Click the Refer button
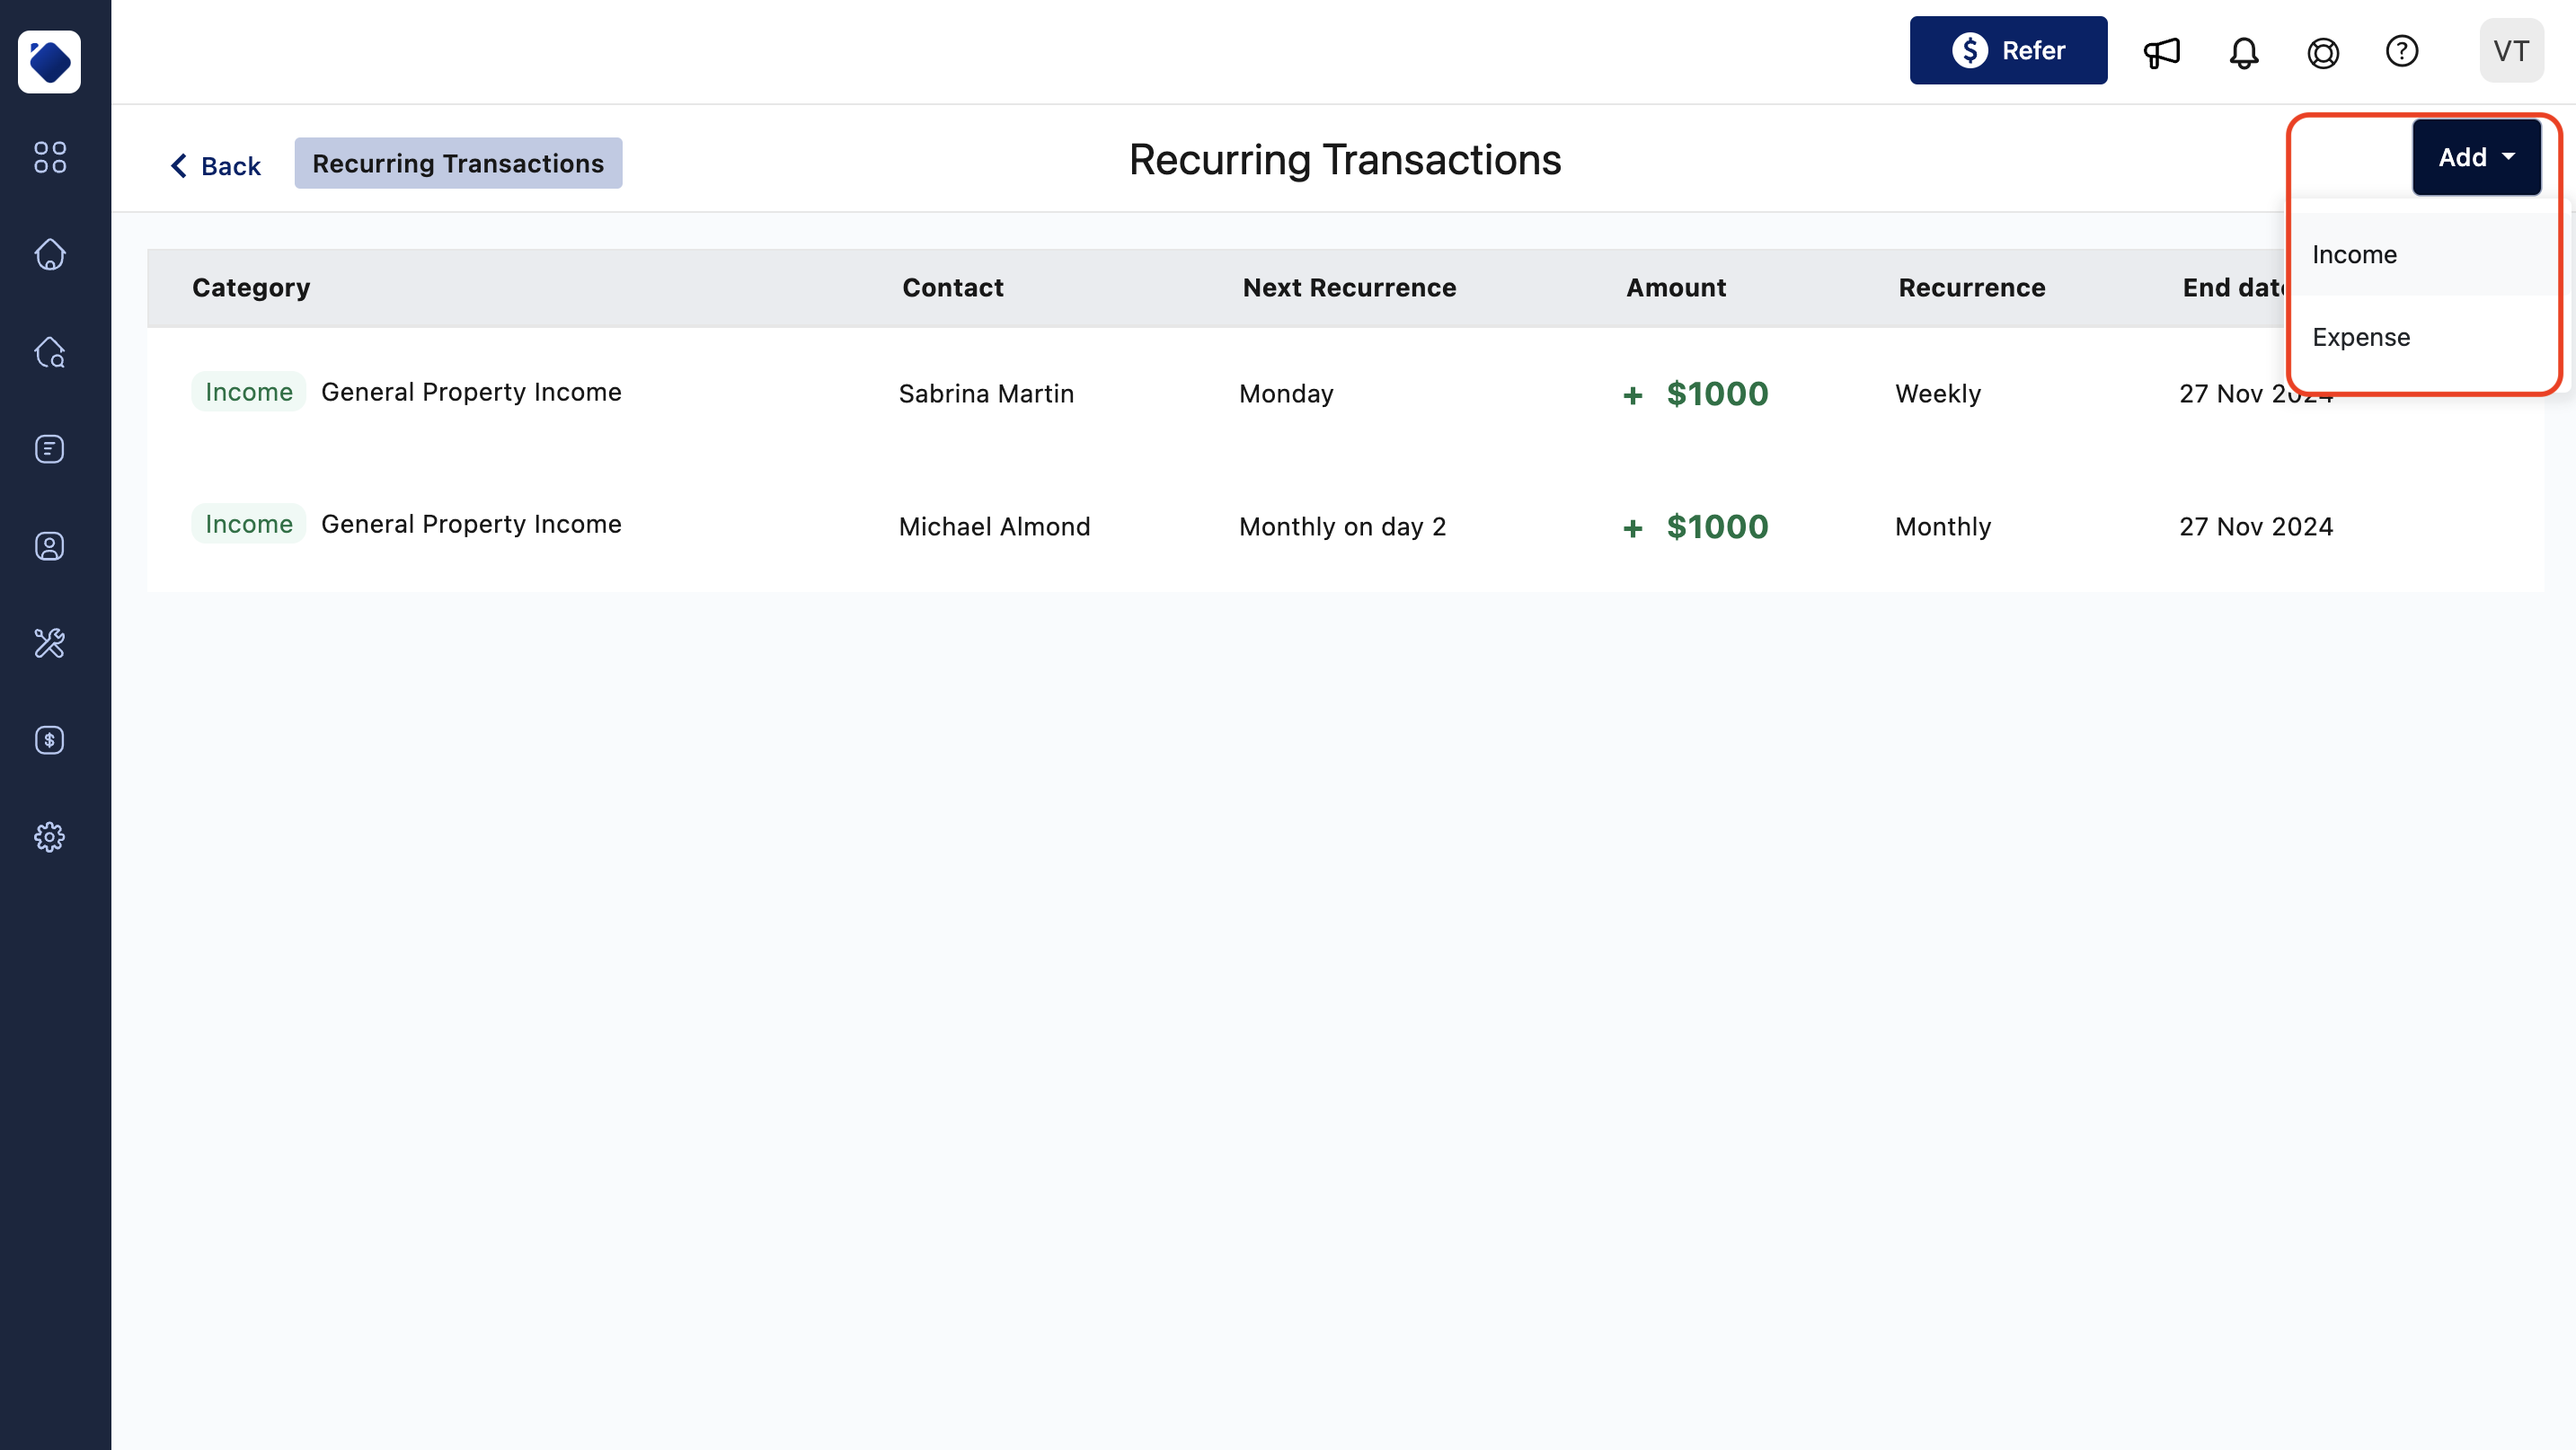This screenshot has height=1450, width=2576. 2007,51
